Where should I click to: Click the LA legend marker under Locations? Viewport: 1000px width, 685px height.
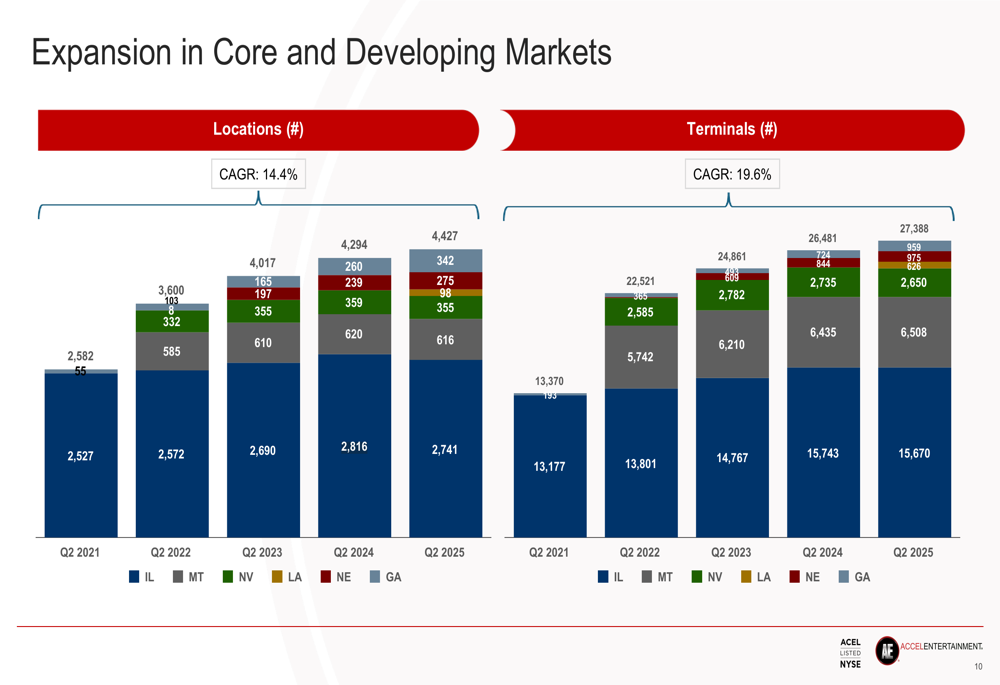(x=277, y=577)
